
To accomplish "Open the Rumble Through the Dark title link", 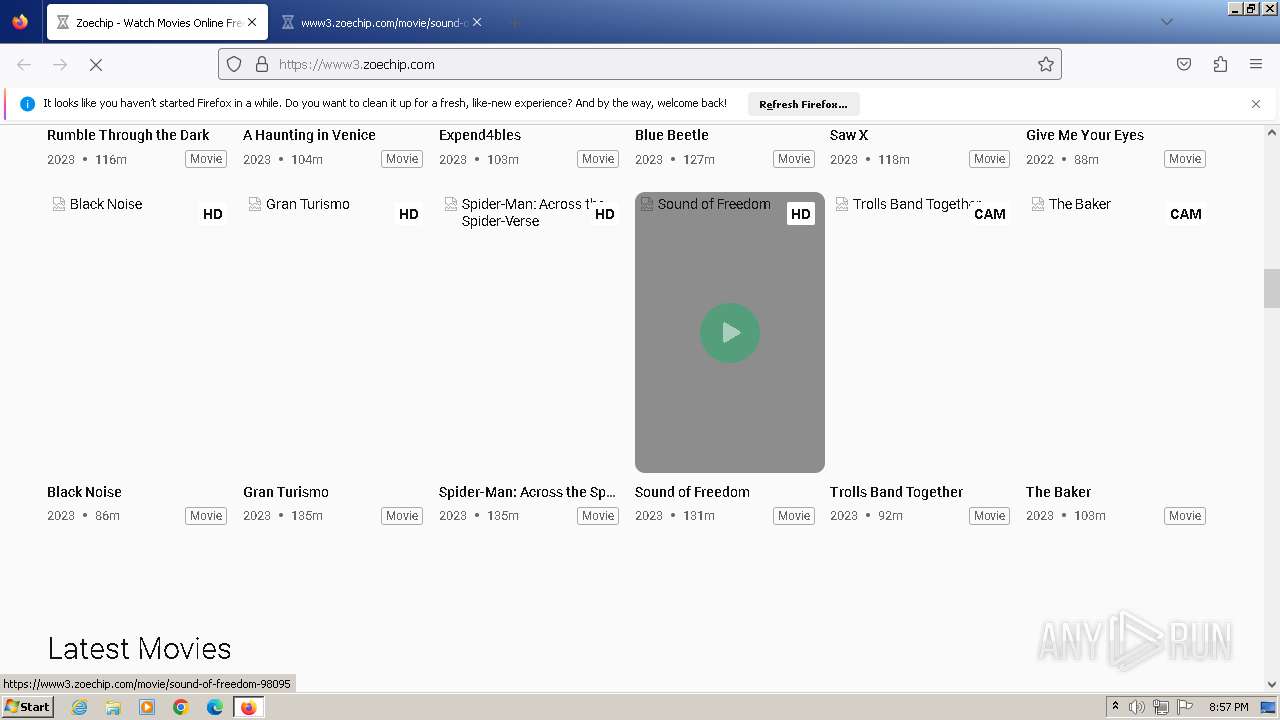I will (x=128, y=135).
